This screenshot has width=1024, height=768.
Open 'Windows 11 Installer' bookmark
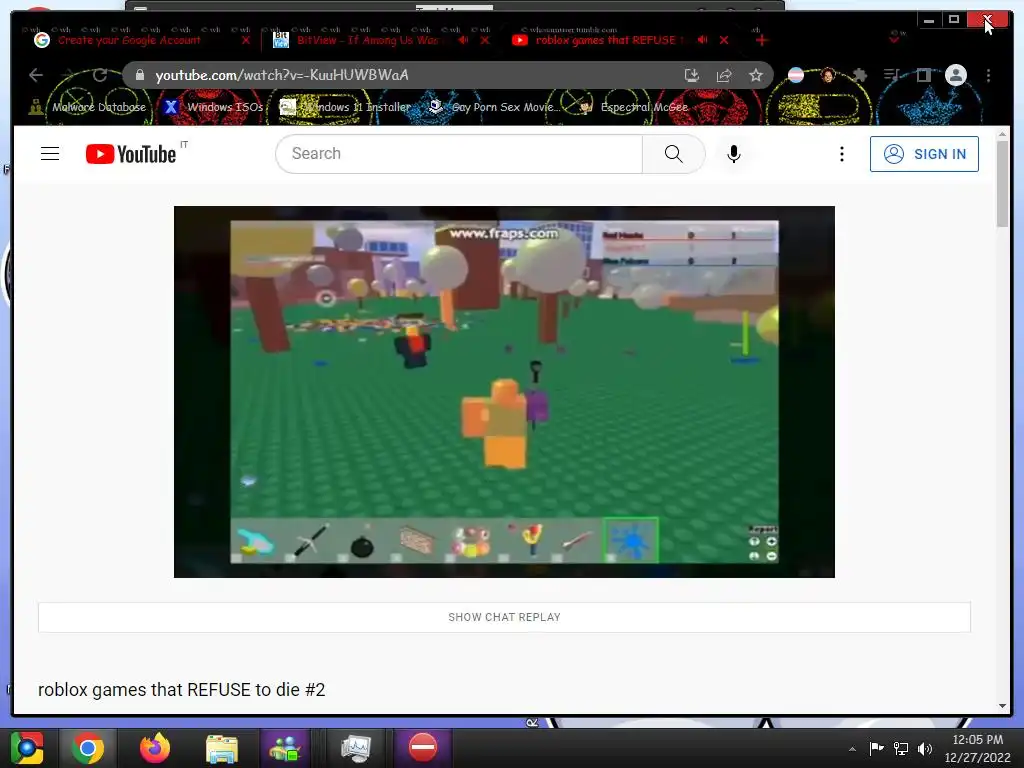pyautogui.click(x=345, y=107)
